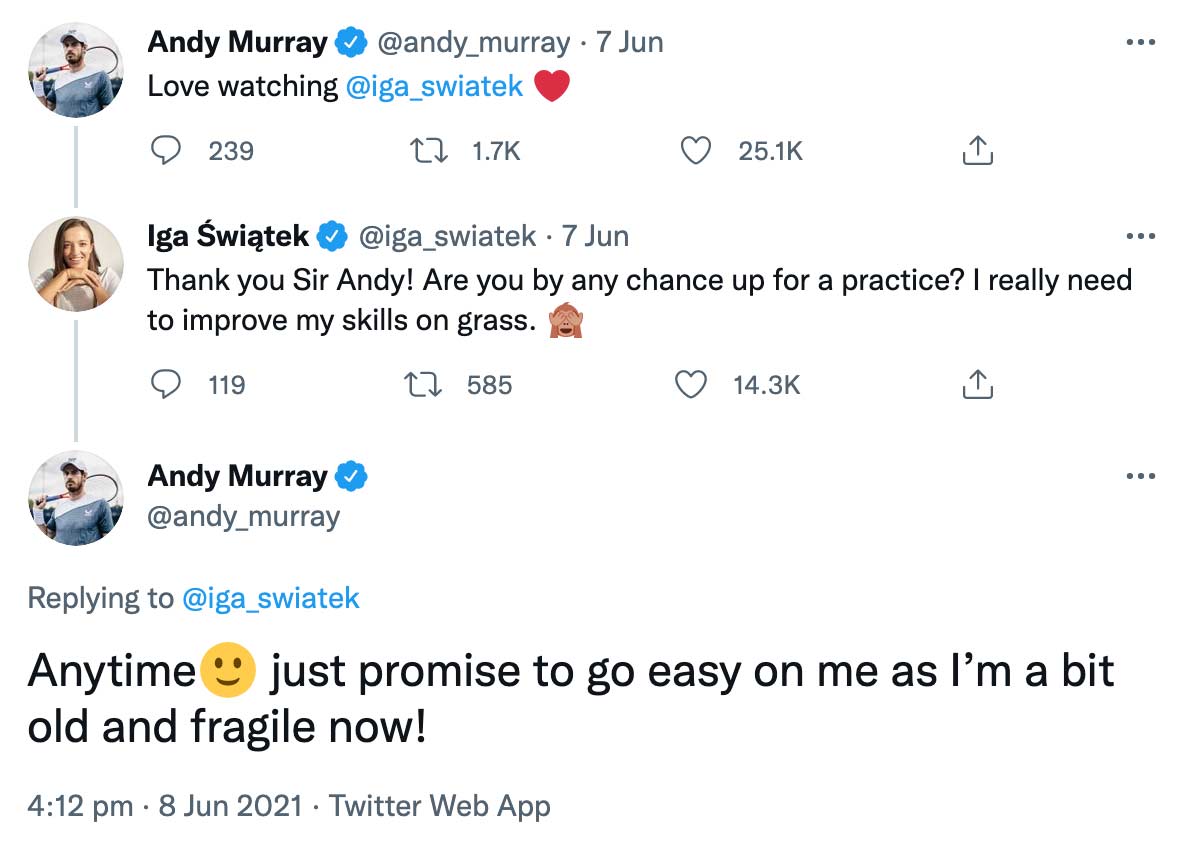
Task: Click the 7 Jun timestamp on Andy's first tweet
Action: (631, 42)
